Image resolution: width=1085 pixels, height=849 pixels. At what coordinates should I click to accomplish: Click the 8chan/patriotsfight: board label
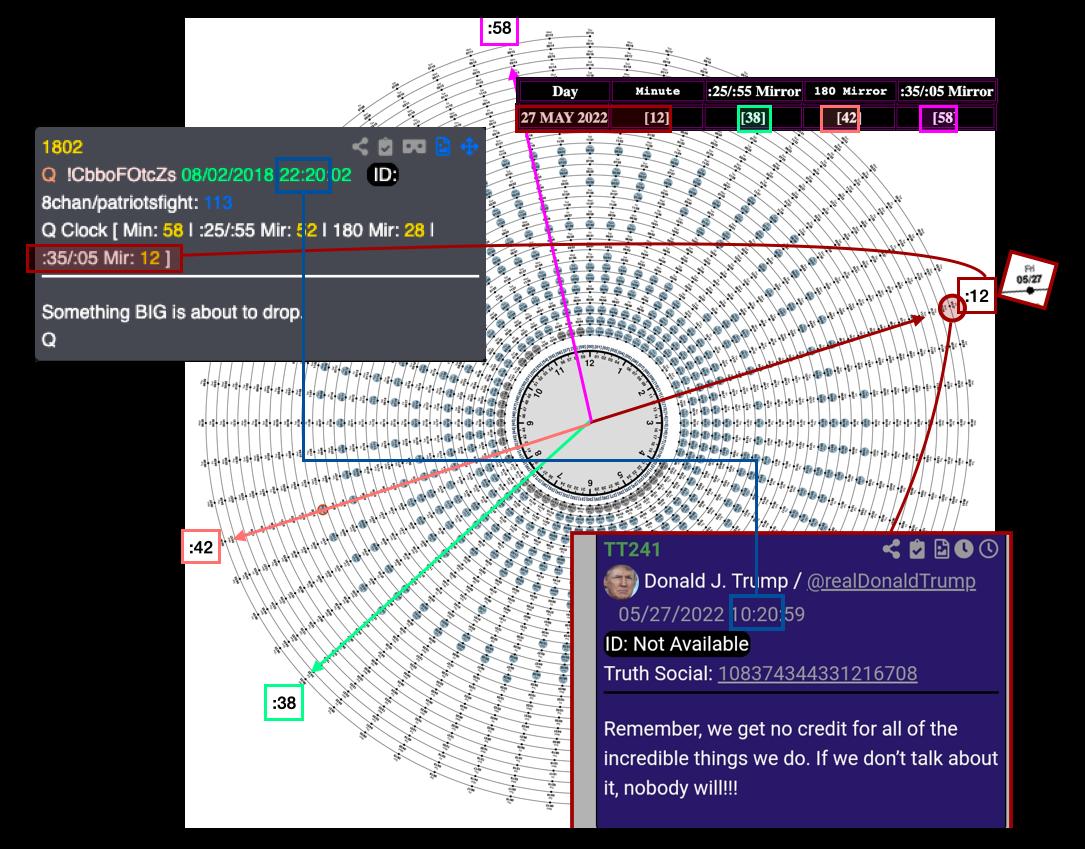click(x=120, y=203)
